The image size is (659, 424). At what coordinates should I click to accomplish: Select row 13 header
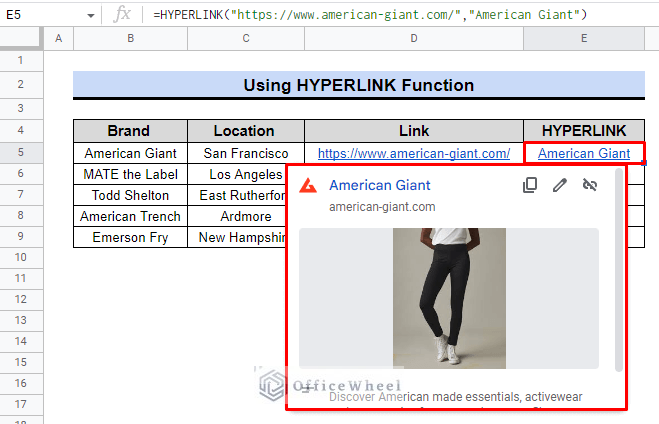(x=21, y=321)
